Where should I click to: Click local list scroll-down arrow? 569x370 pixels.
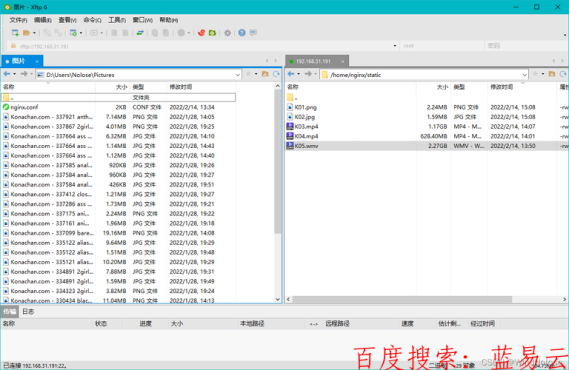(x=278, y=299)
